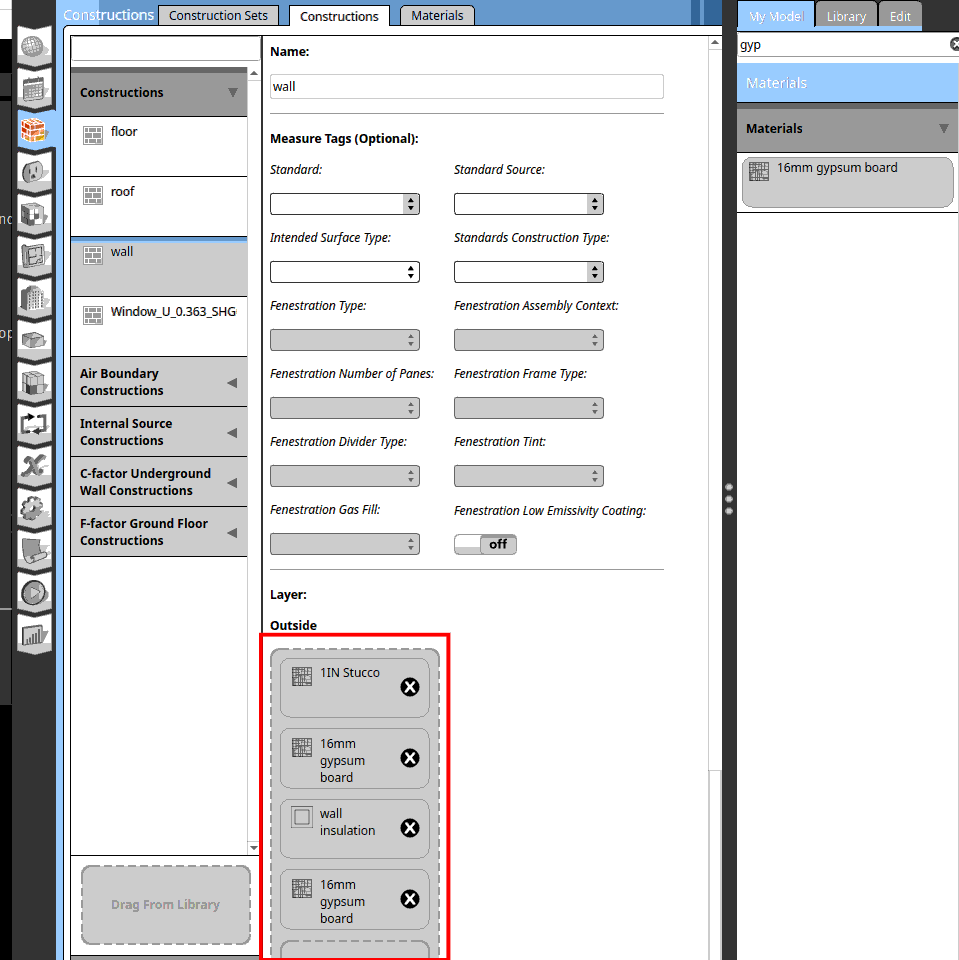Open the Standard dropdown
Screen dimensions: 959x960
tap(344, 204)
